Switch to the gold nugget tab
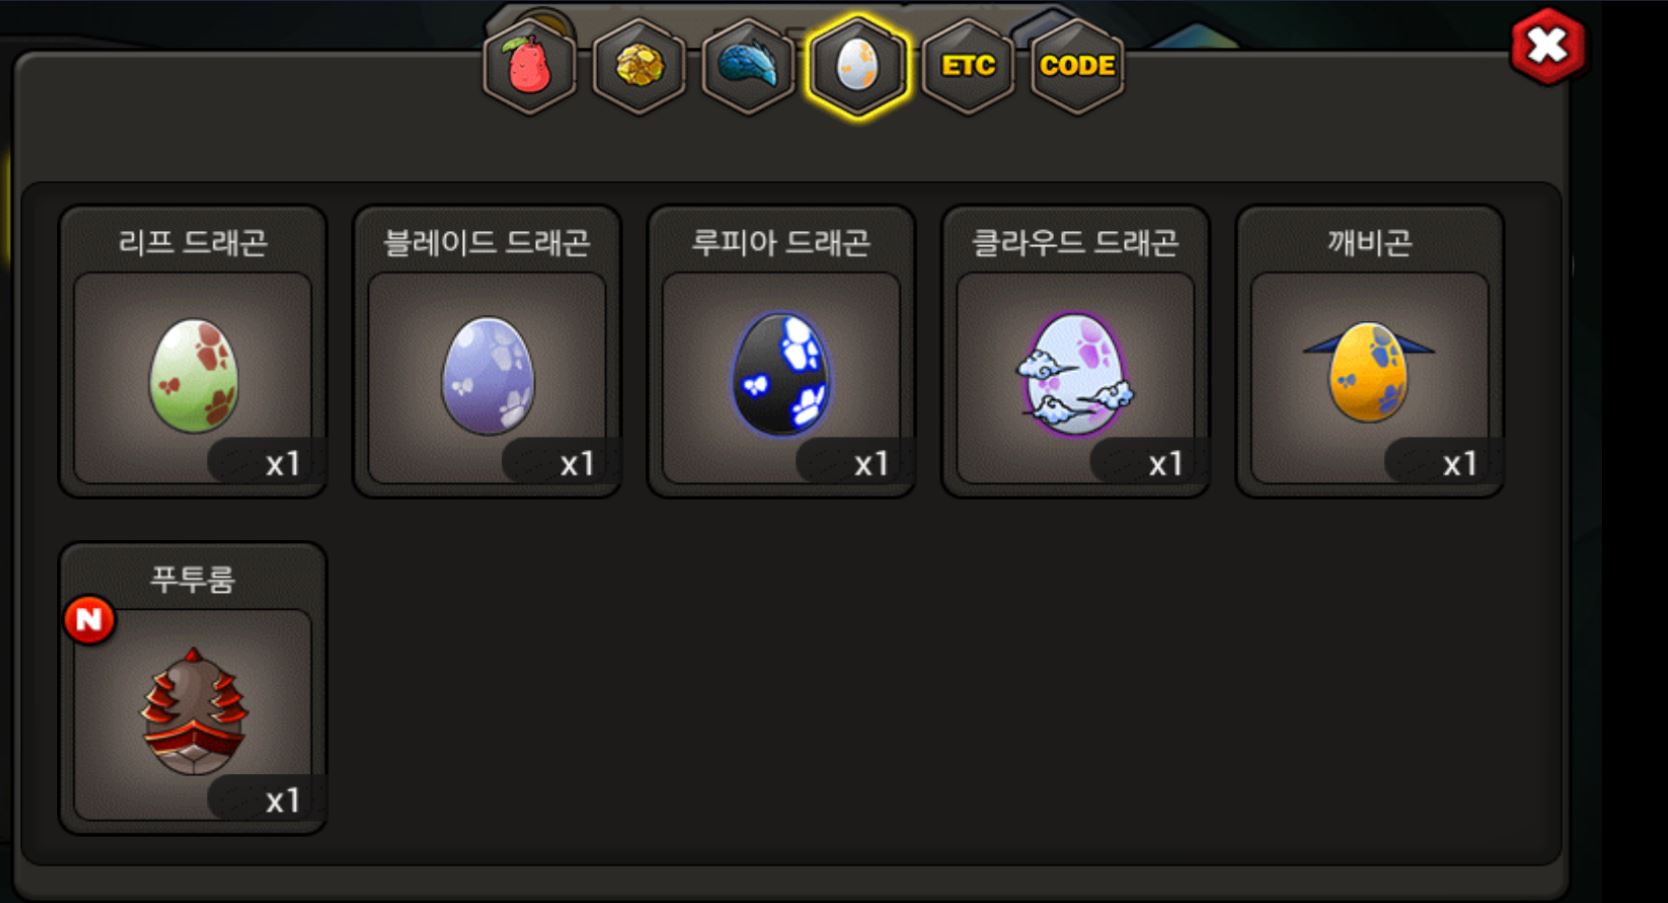1668x903 pixels. coord(639,66)
